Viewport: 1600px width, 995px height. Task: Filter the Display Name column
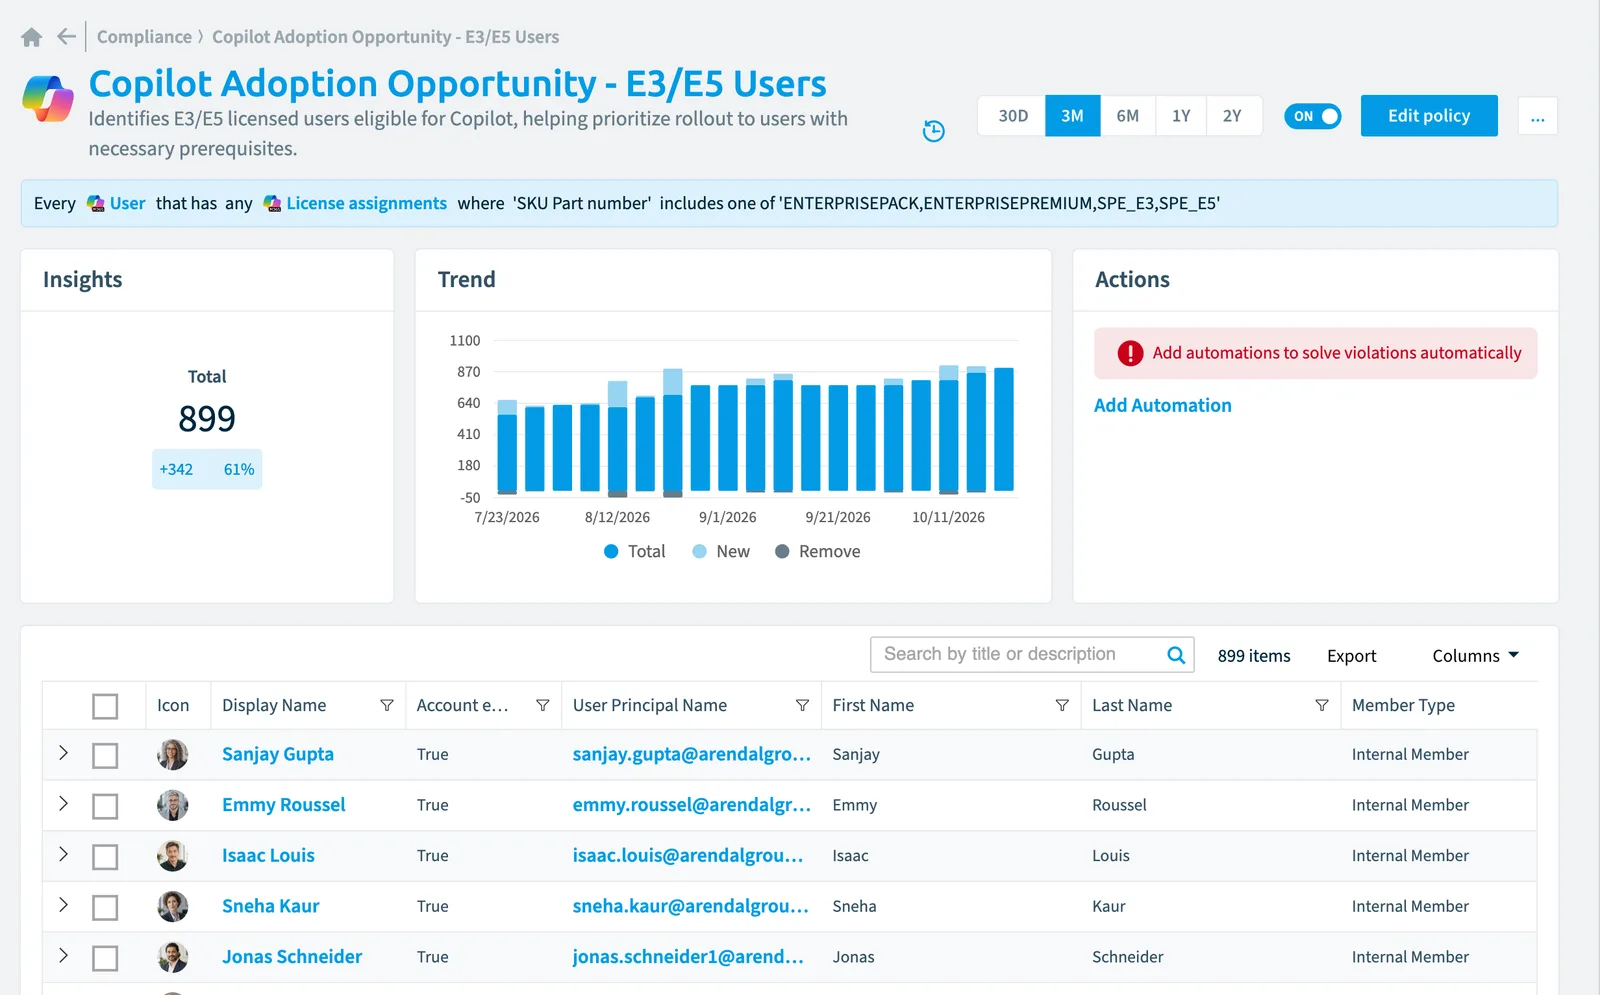click(x=387, y=706)
